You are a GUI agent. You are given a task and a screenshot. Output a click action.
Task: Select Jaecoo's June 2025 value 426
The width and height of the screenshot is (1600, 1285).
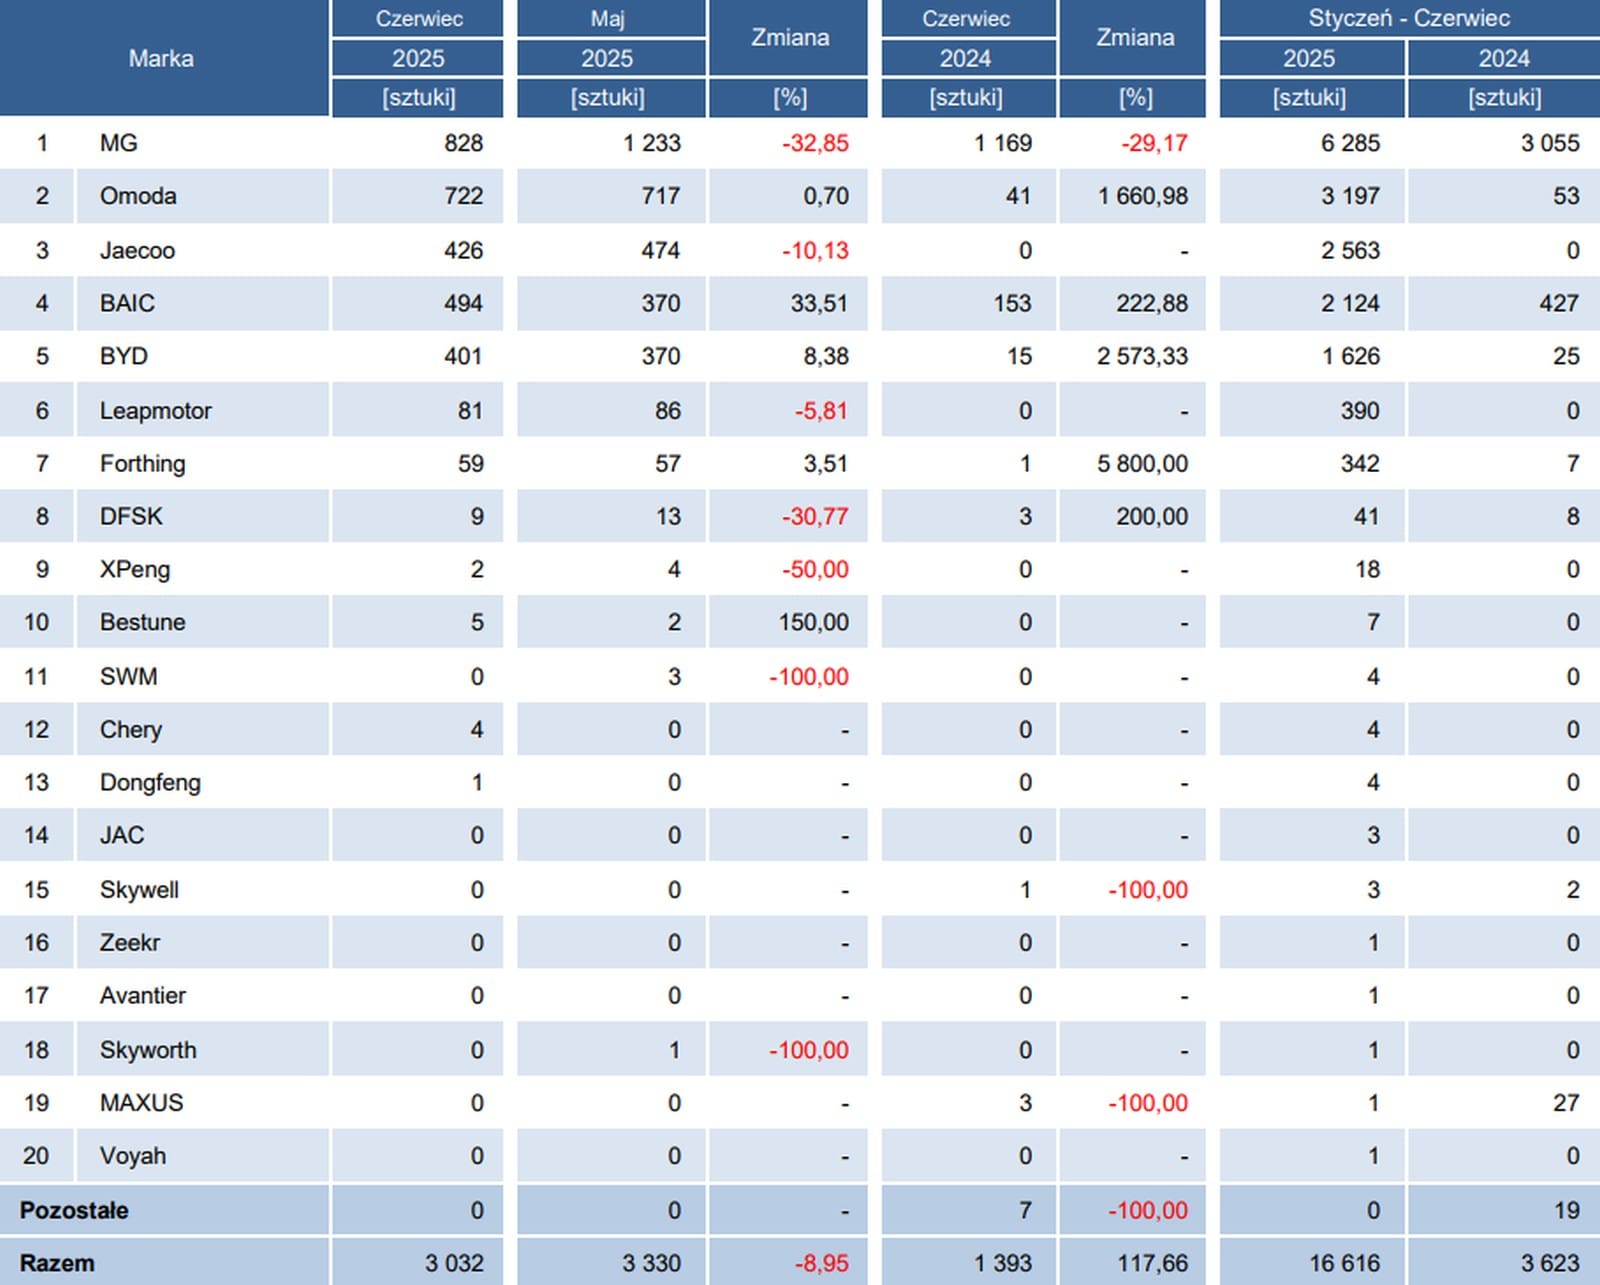click(x=464, y=250)
